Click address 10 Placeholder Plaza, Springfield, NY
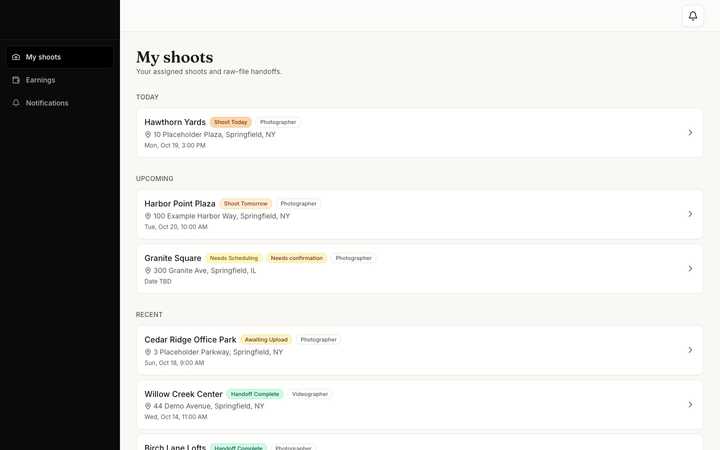The width and height of the screenshot is (720, 450). pyautogui.click(x=214, y=135)
